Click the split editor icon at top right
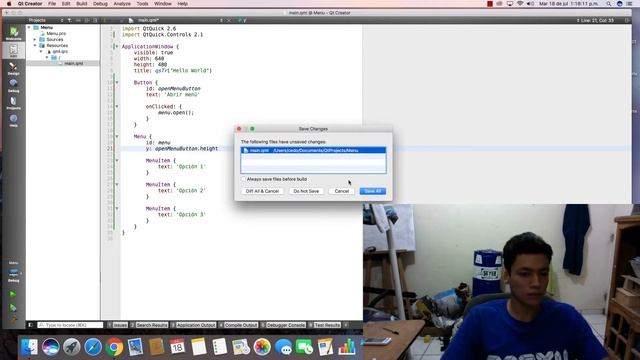640x360 pixels. pos(627,20)
